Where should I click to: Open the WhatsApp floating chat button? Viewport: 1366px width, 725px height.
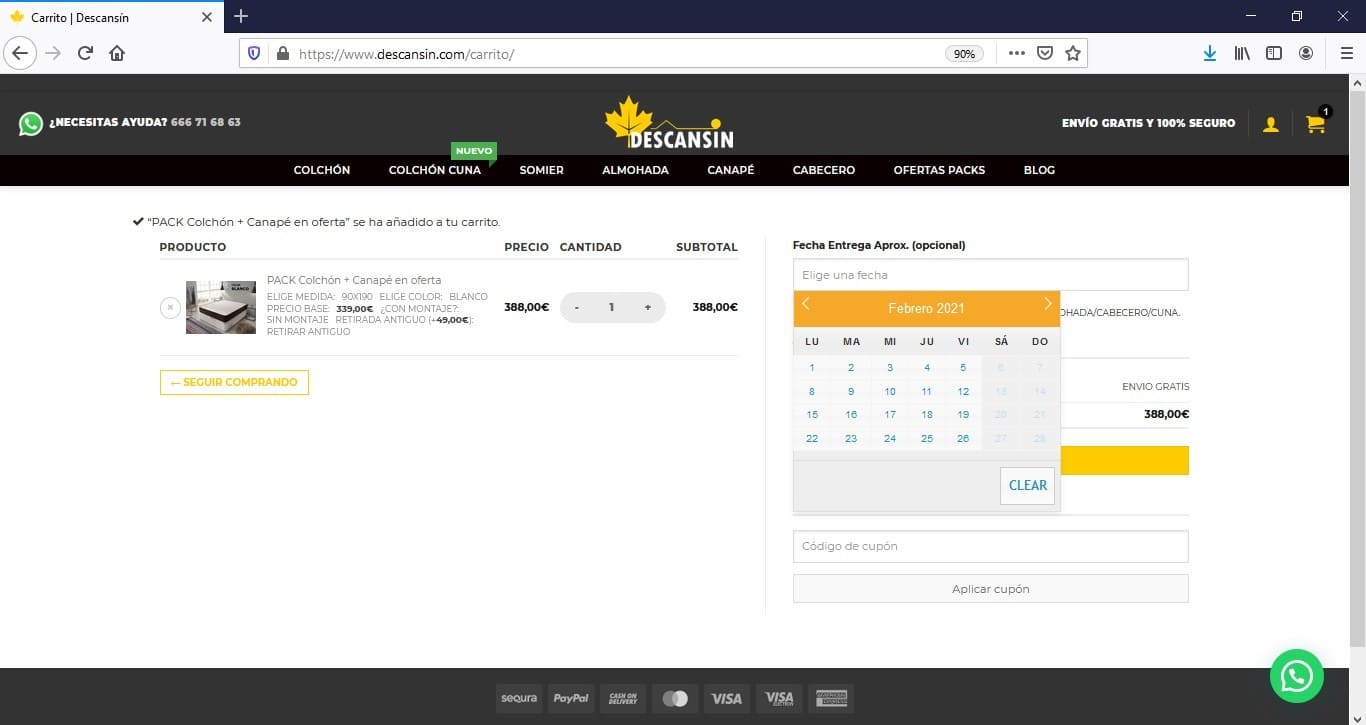click(1296, 676)
